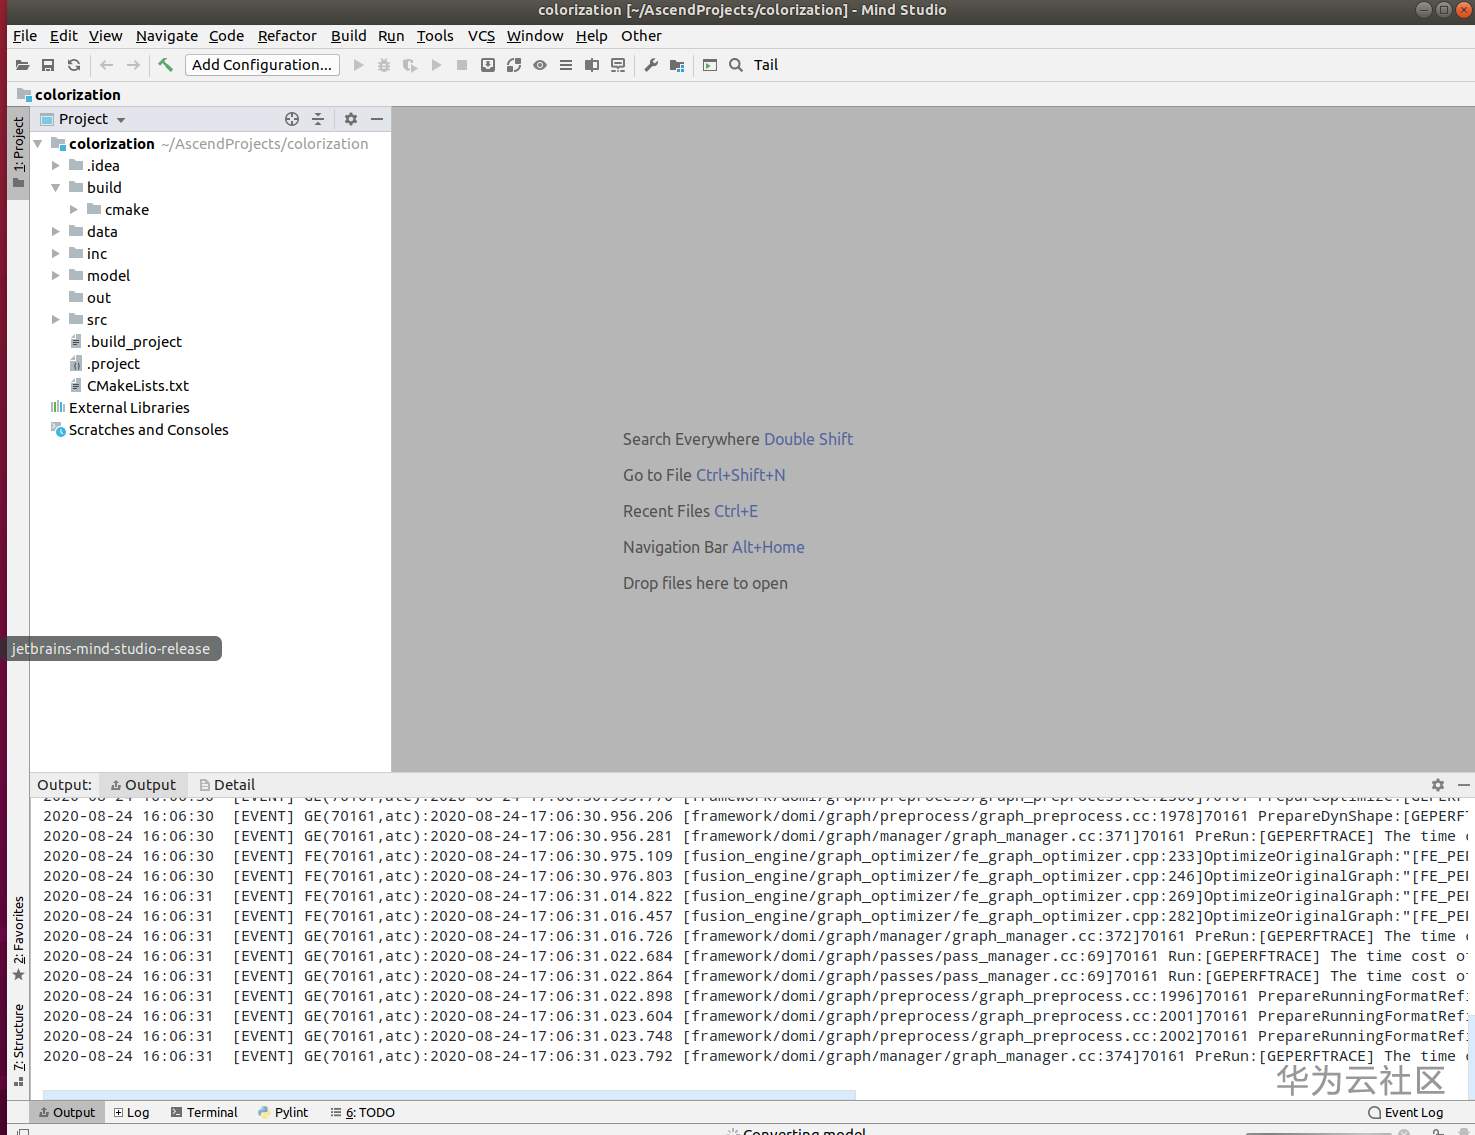Open Output panel gear settings

tap(1438, 785)
